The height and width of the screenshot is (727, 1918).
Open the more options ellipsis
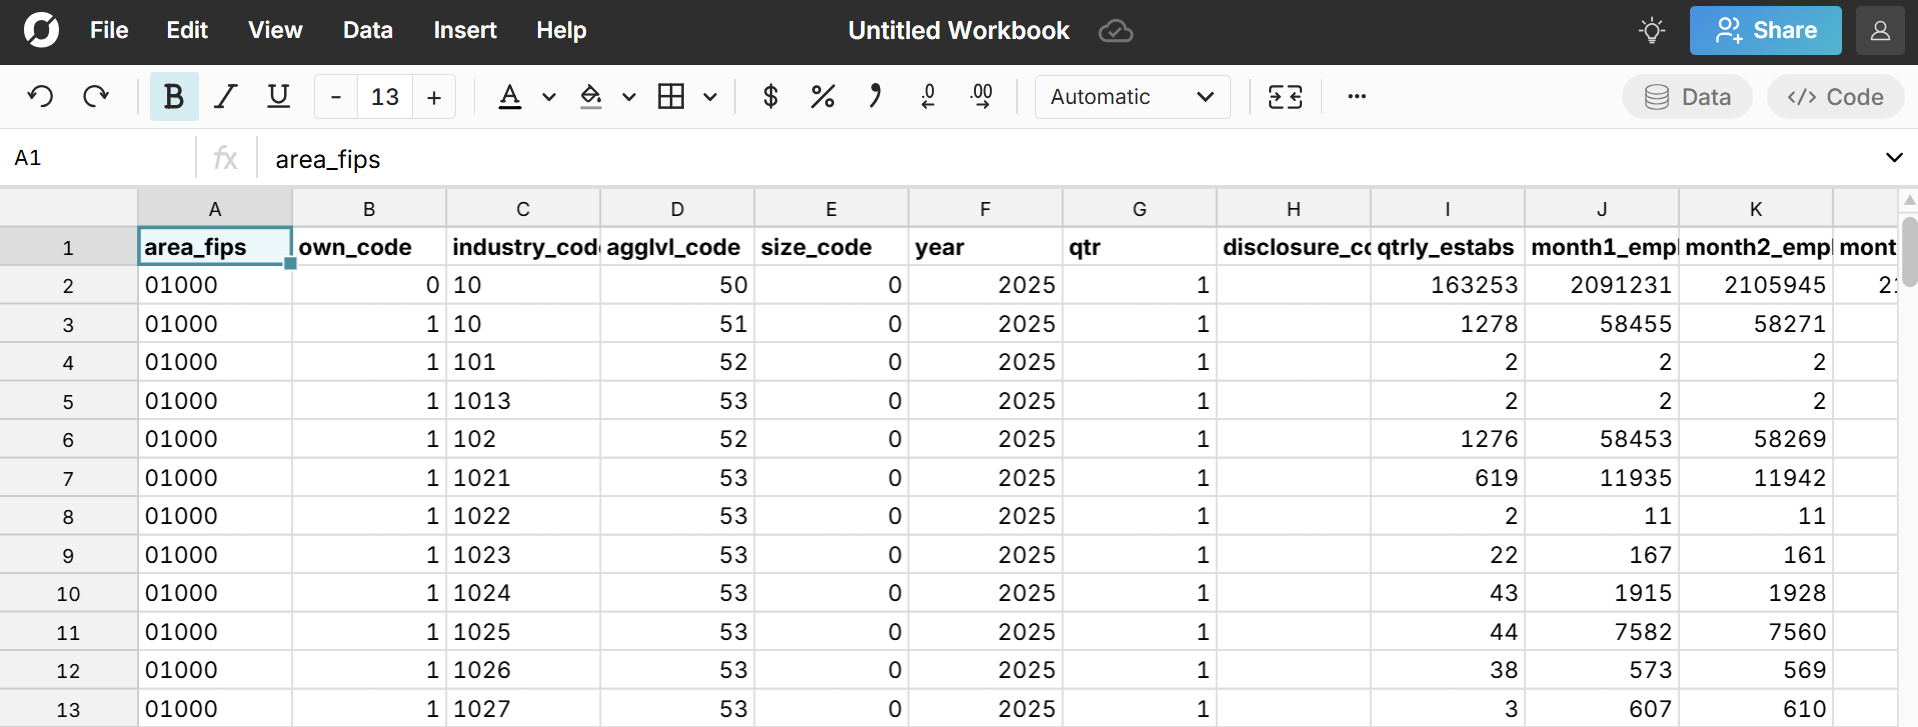pyautogui.click(x=1356, y=97)
